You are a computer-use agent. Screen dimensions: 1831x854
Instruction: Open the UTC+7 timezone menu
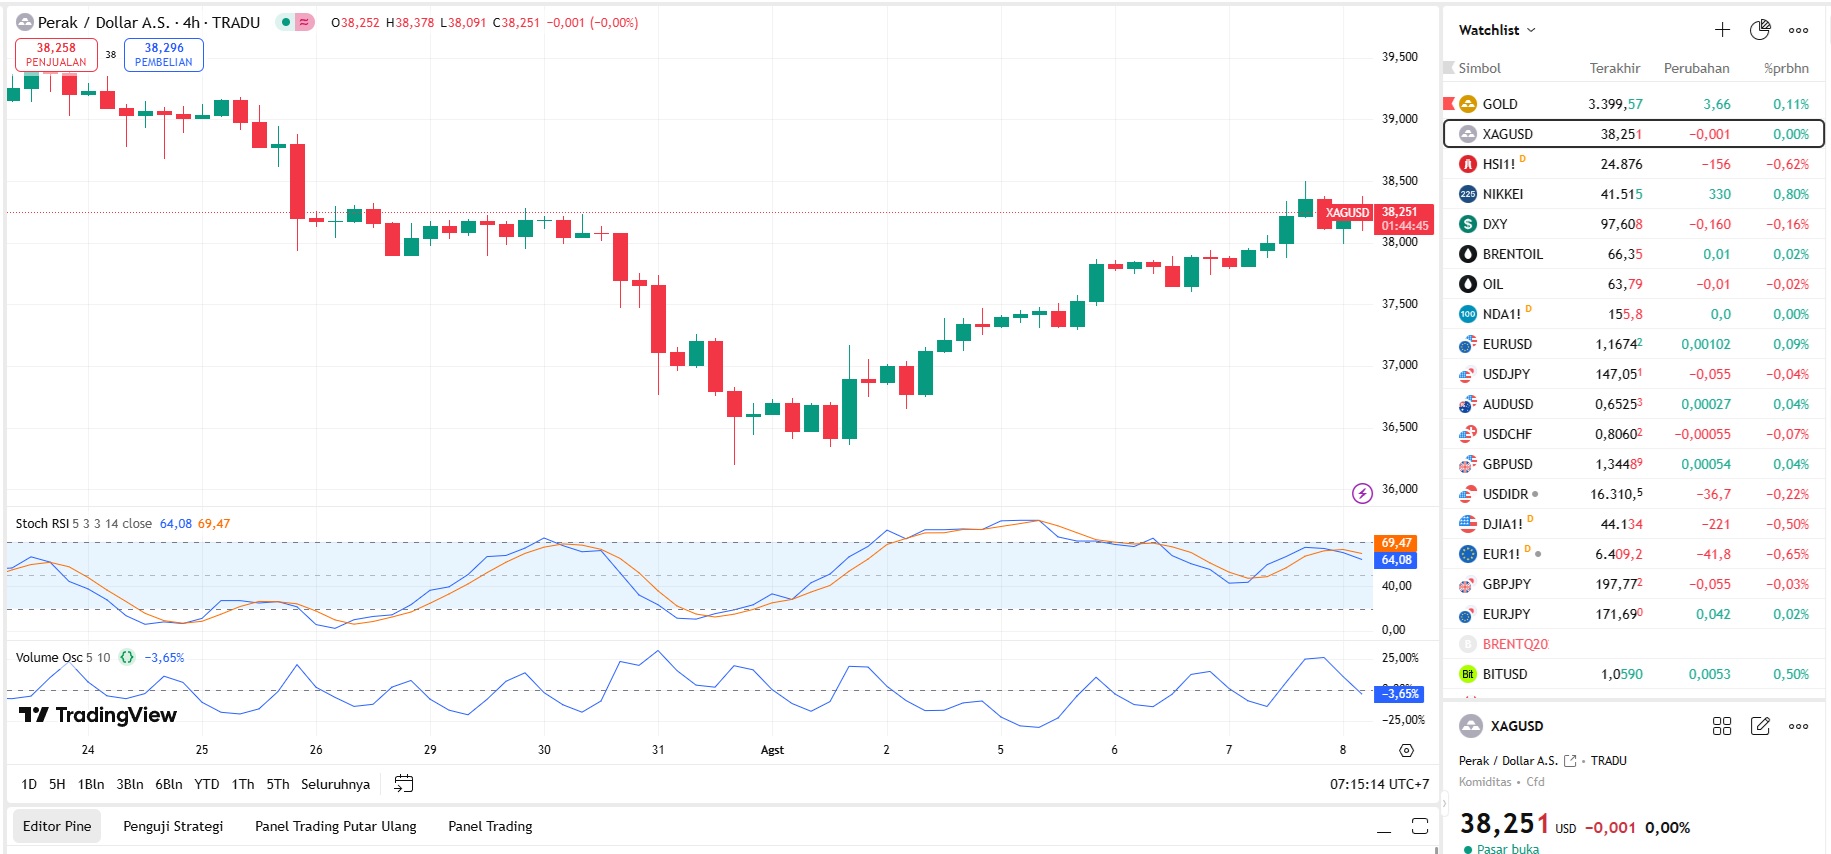[1379, 784]
